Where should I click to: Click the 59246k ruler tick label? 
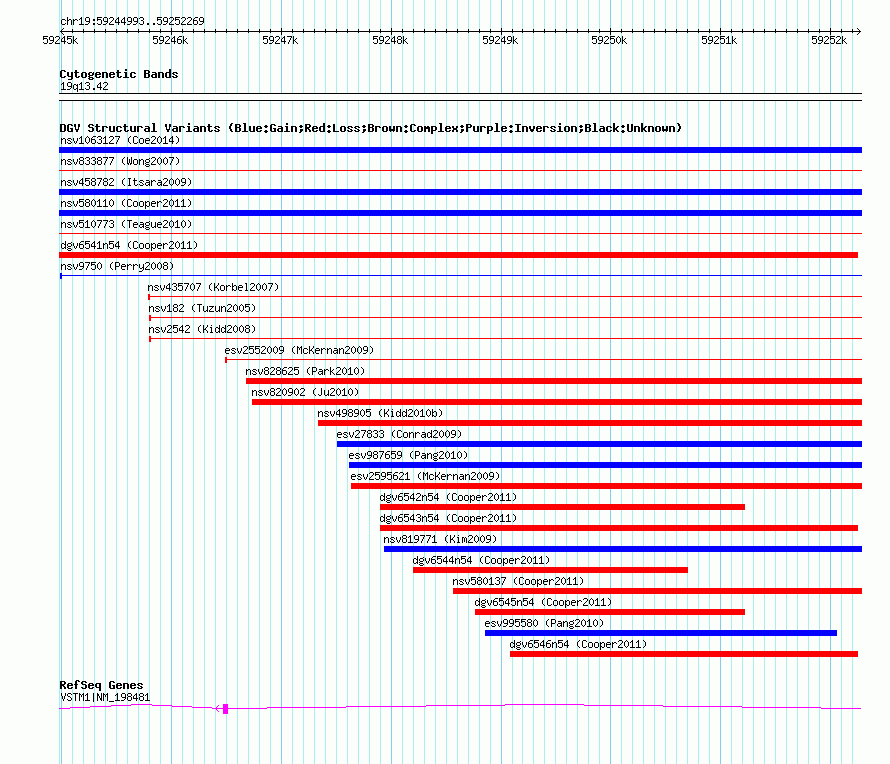[x=170, y=40]
